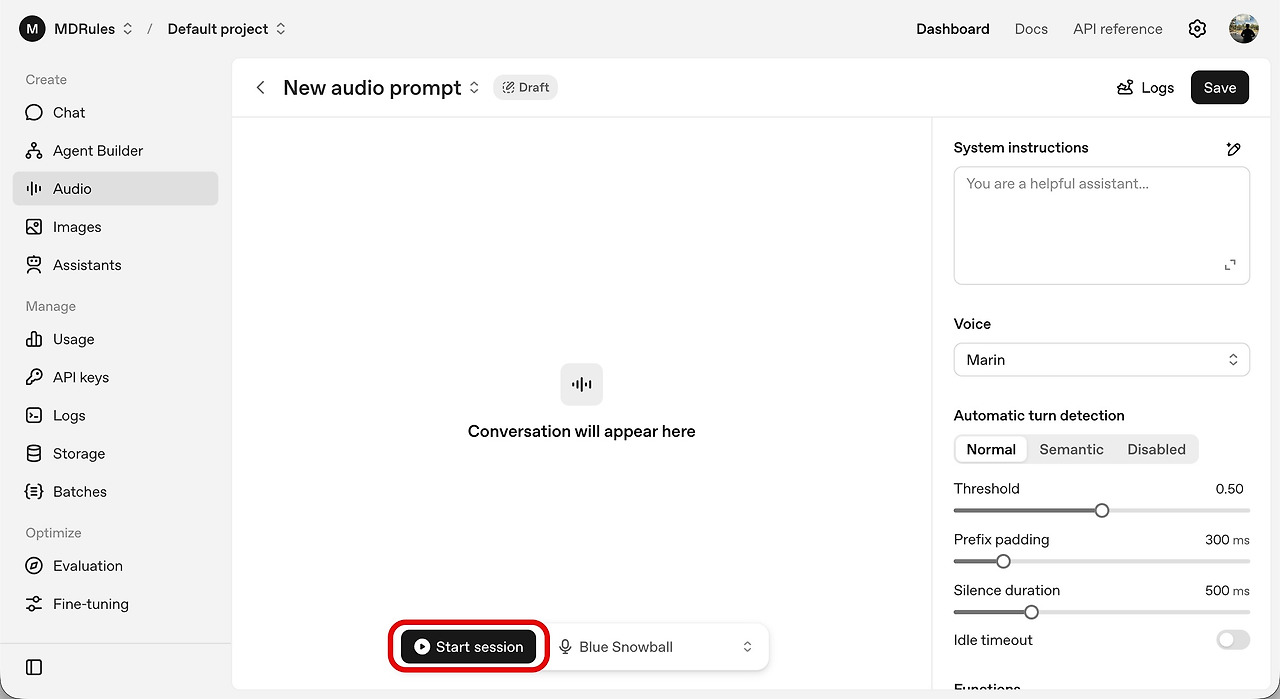Open Batches in the sidebar
This screenshot has height=699, width=1280.
(x=115, y=492)
